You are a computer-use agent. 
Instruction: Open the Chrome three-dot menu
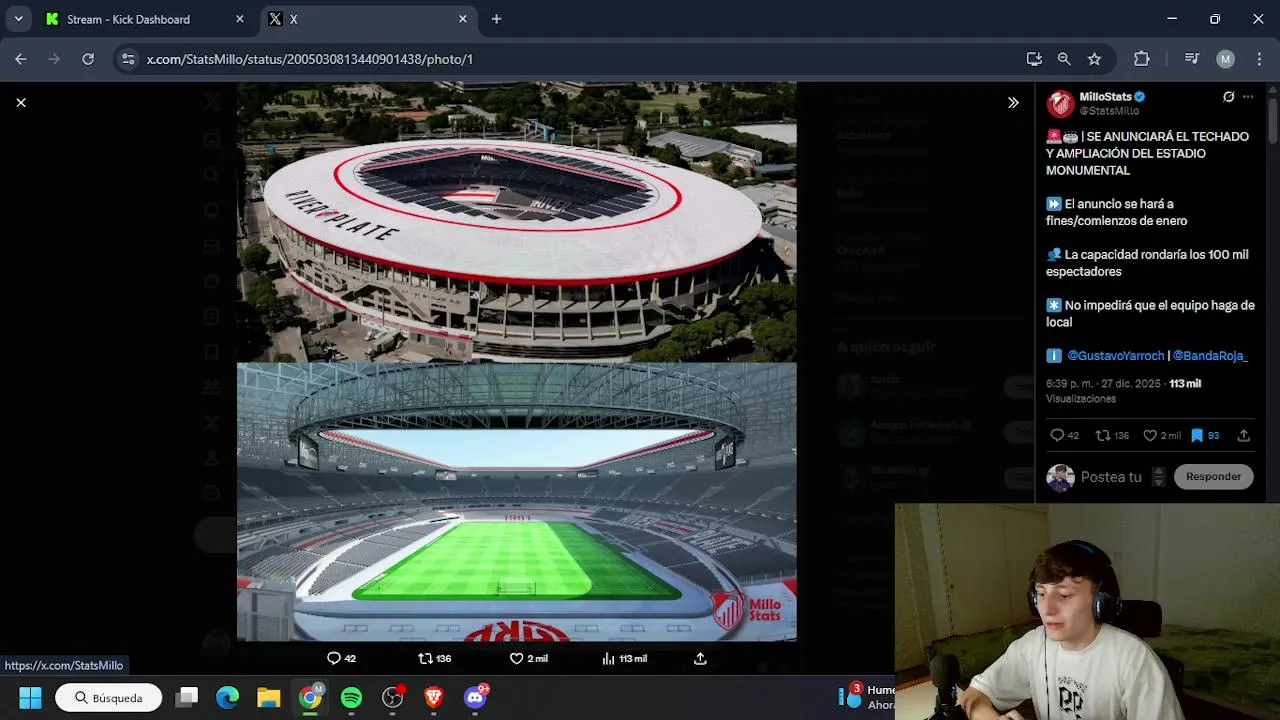[1258, 59]
